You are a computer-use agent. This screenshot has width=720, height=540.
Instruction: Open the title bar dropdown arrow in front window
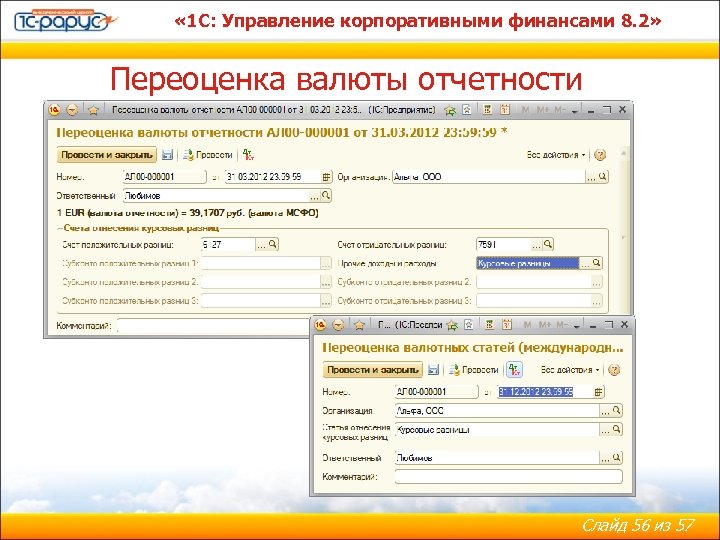coord(577,326)
